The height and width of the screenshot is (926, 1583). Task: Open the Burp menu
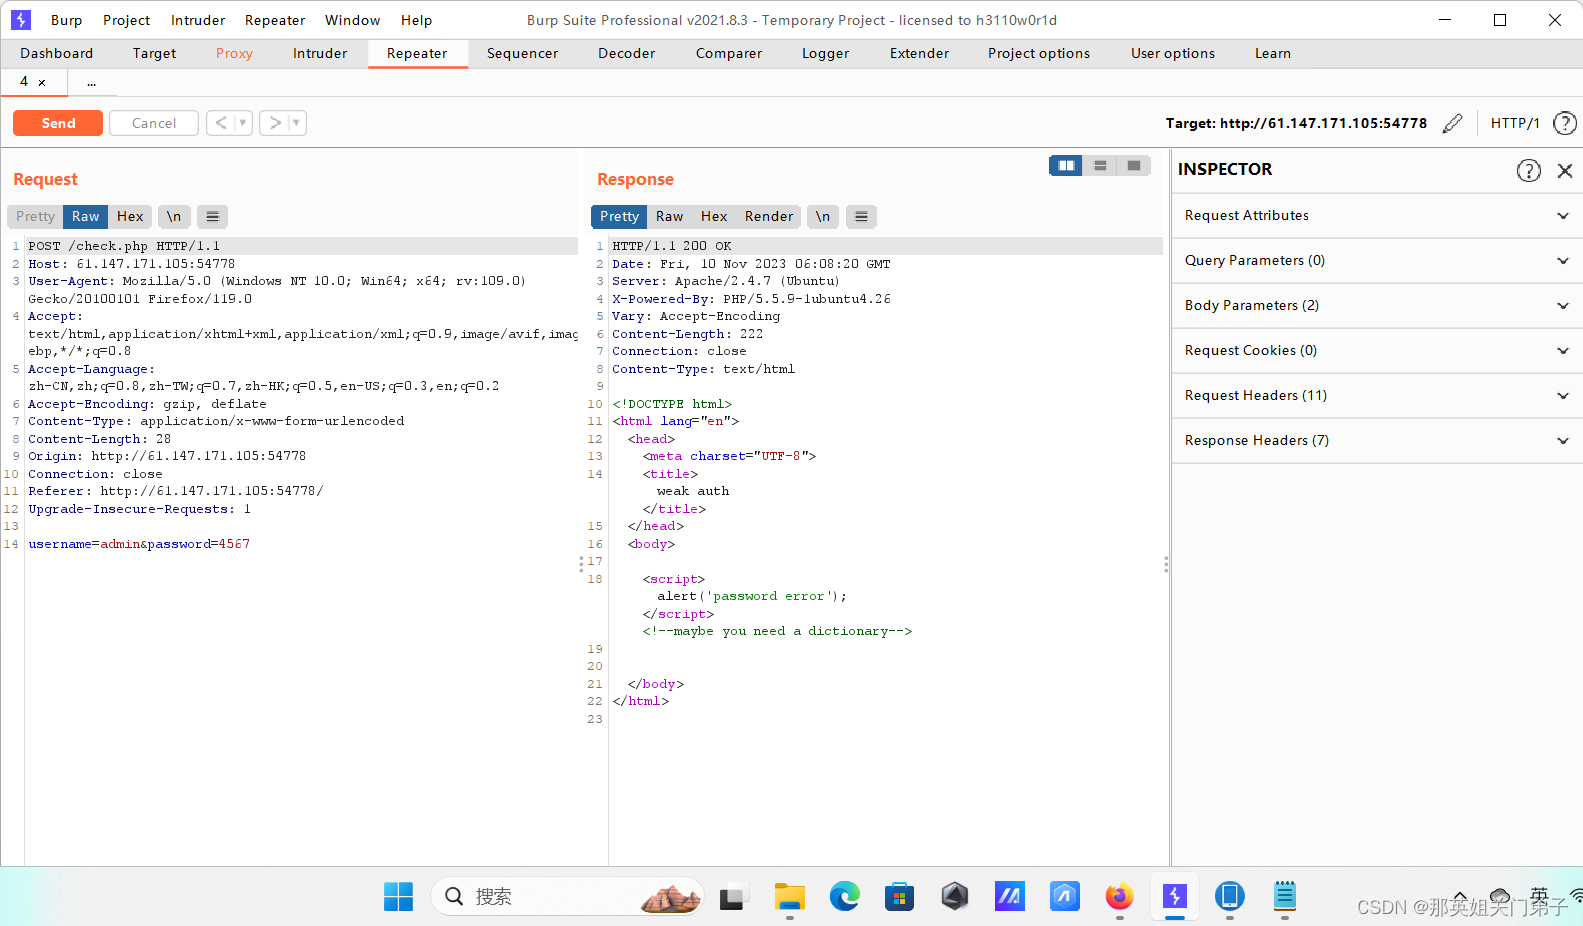[66, 20]
